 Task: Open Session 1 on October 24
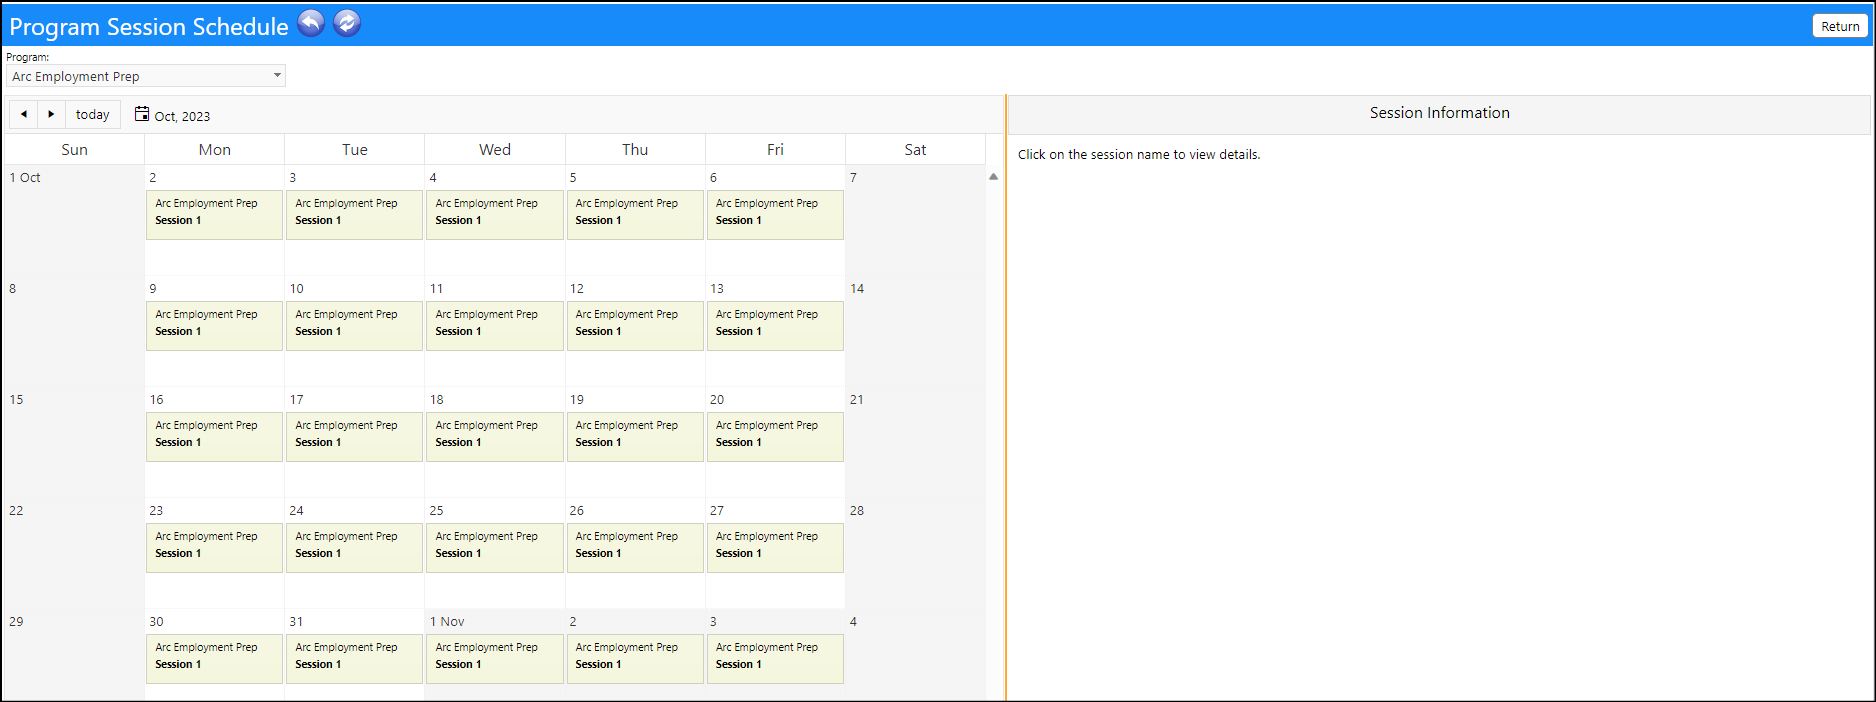coord(354,548)
